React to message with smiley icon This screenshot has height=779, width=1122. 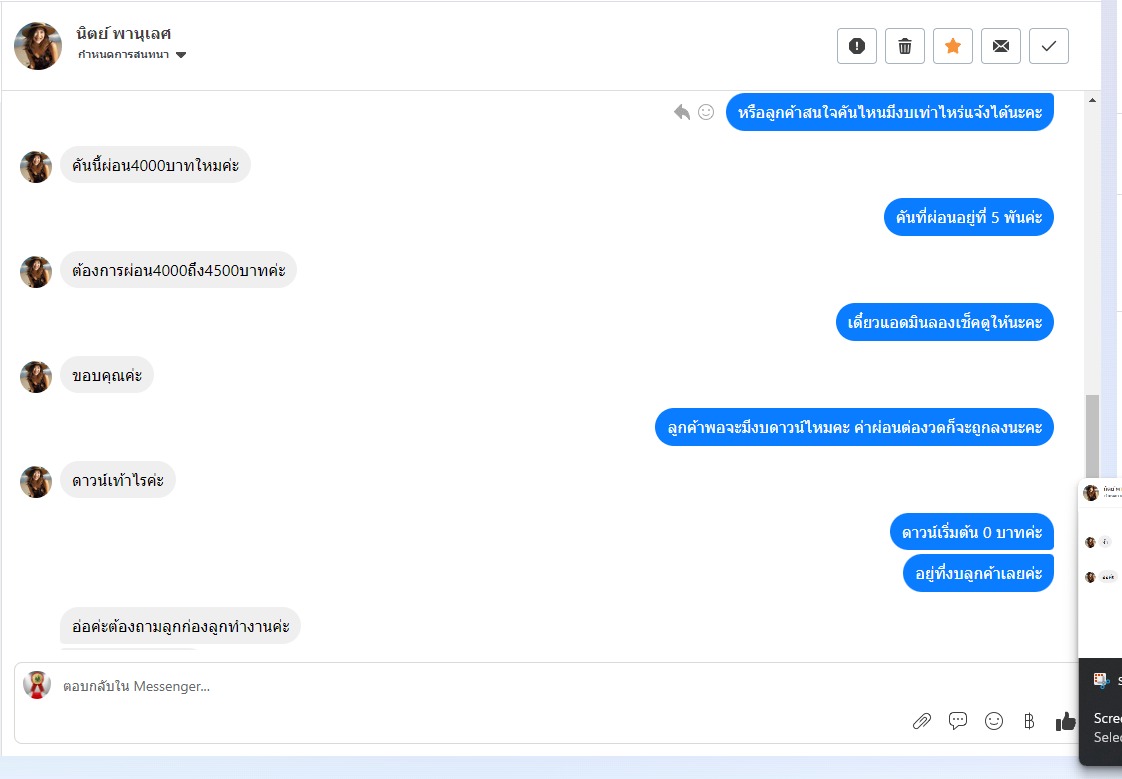tap(706, 112)
